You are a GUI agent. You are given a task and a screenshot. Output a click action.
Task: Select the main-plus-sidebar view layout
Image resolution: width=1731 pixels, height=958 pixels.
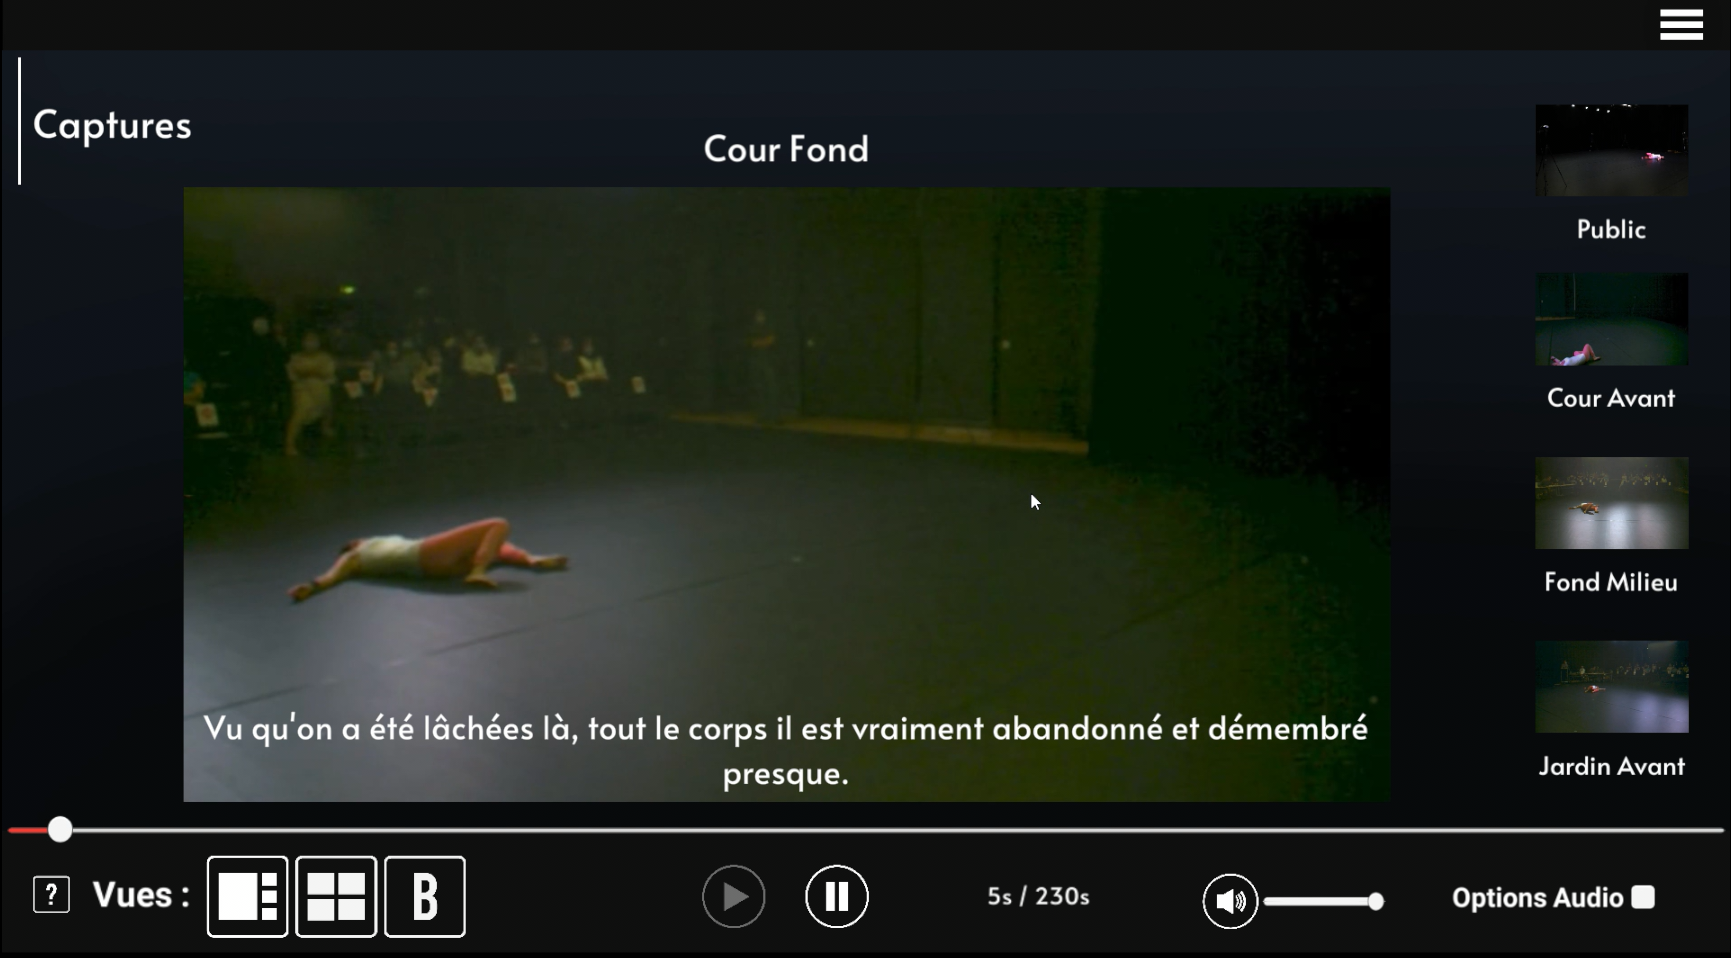pyautogui.click(x=248, y=896)
